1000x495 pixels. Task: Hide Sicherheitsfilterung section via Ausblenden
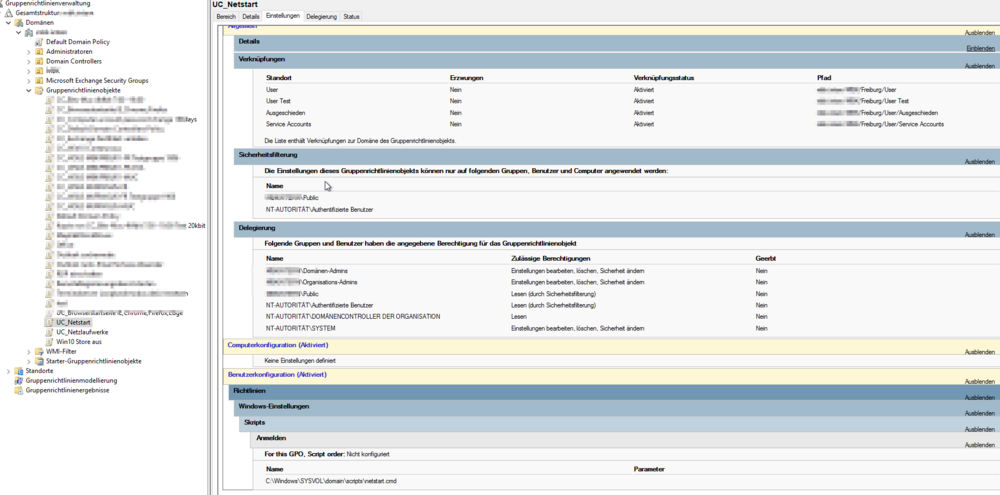click(x=979, y=162)
